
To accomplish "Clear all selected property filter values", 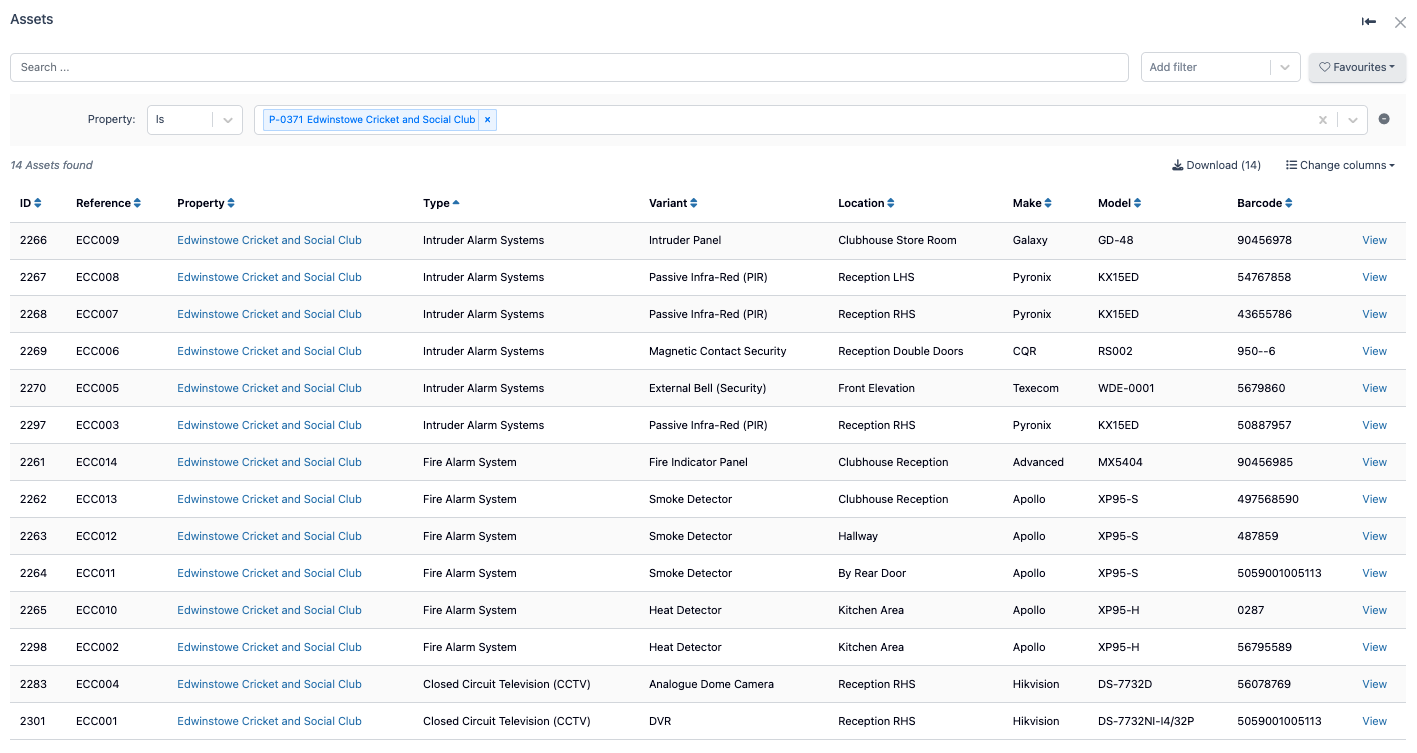I will [x=1323, y=120].
